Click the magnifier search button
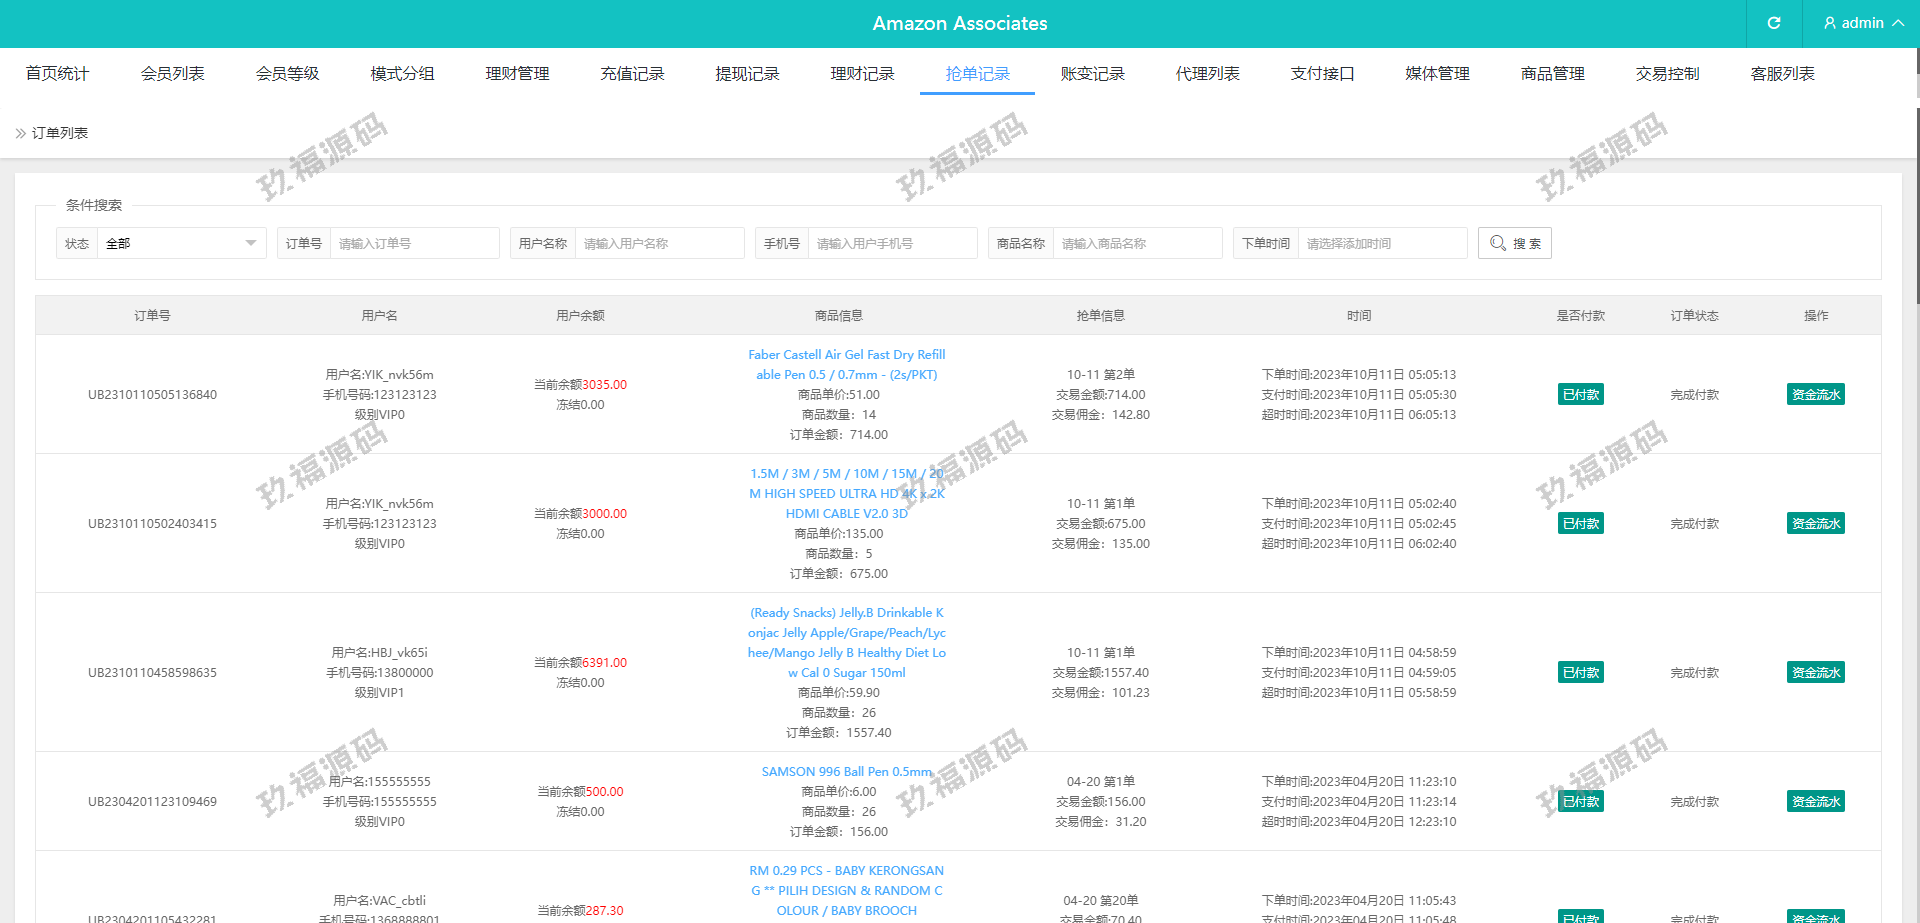The width and height of the screenshot is (1920, 923). [1514, 243]
